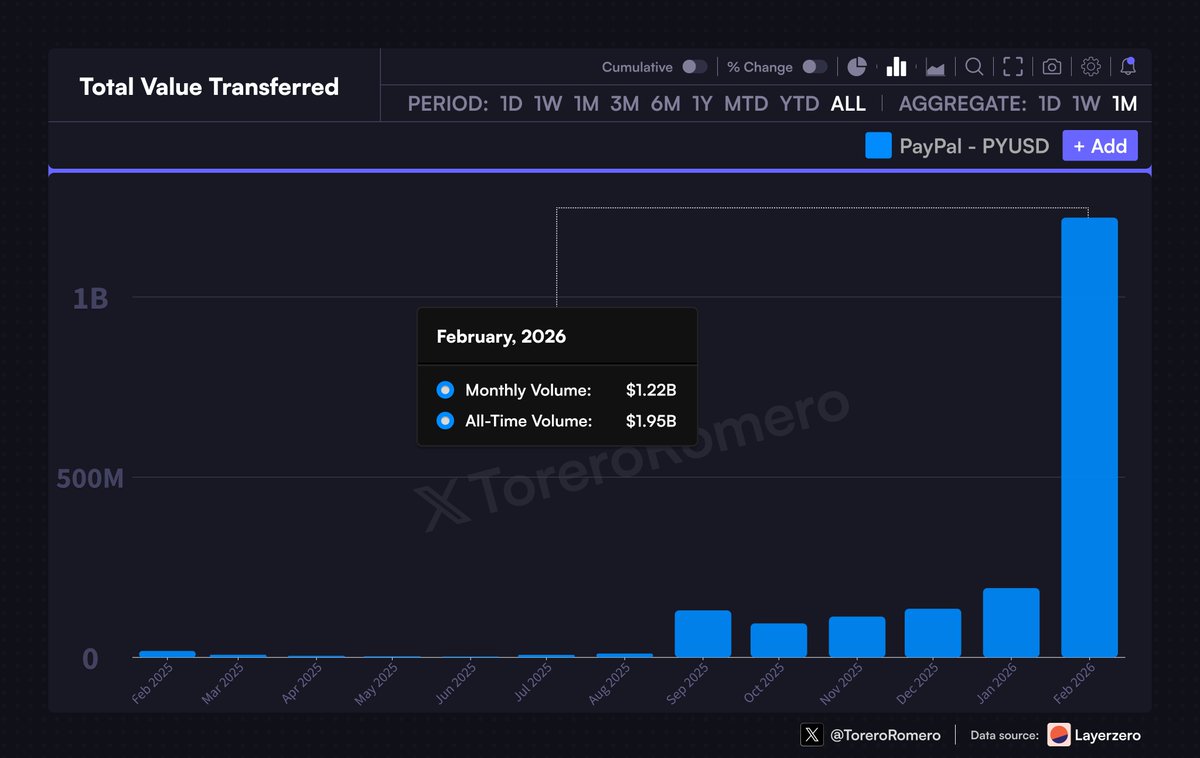Set aggregate to 1M
Viewport: 1200px width, 758px height.
pyautogui.click(x=1124, y=104)
